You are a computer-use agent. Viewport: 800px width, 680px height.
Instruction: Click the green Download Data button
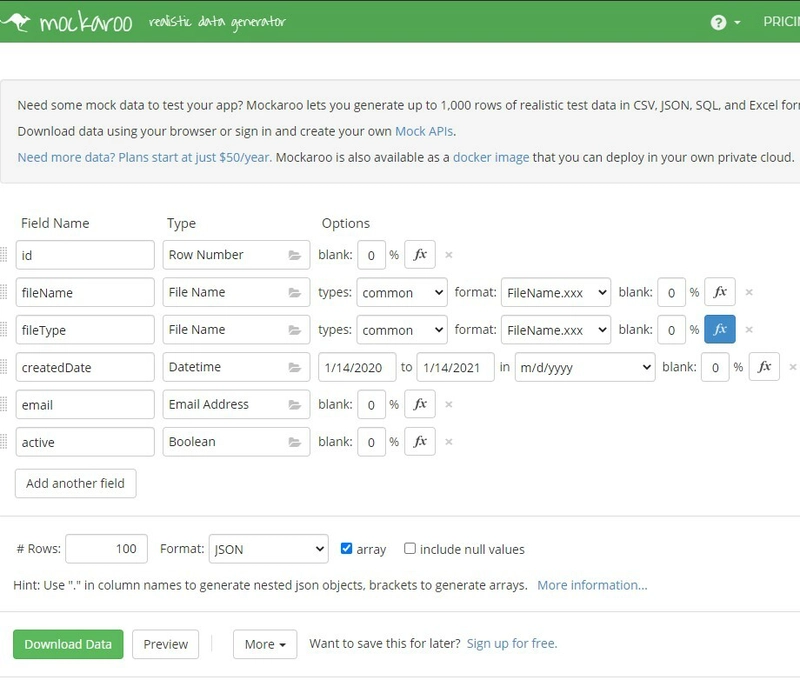coord(68,644)
